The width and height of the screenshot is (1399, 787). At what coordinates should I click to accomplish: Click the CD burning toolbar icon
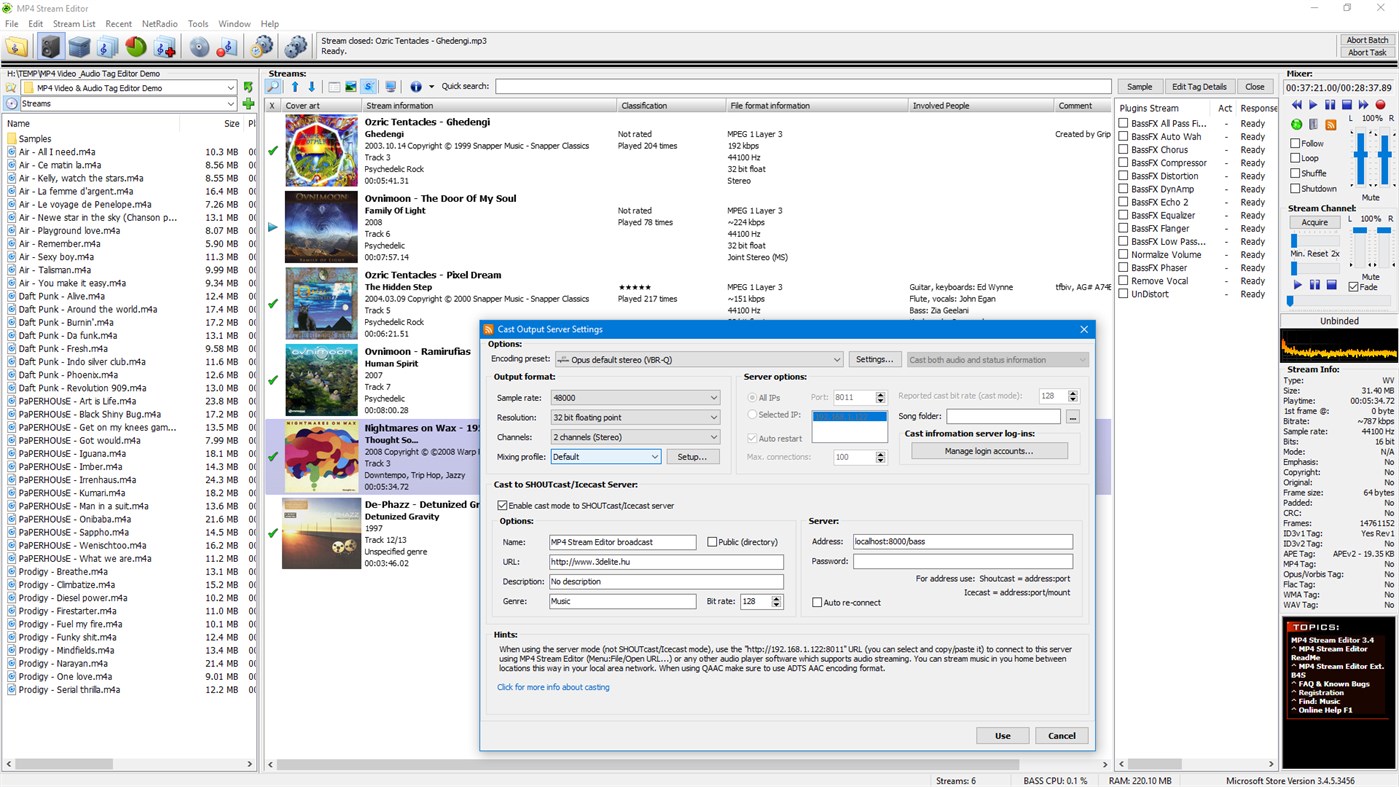199,46
